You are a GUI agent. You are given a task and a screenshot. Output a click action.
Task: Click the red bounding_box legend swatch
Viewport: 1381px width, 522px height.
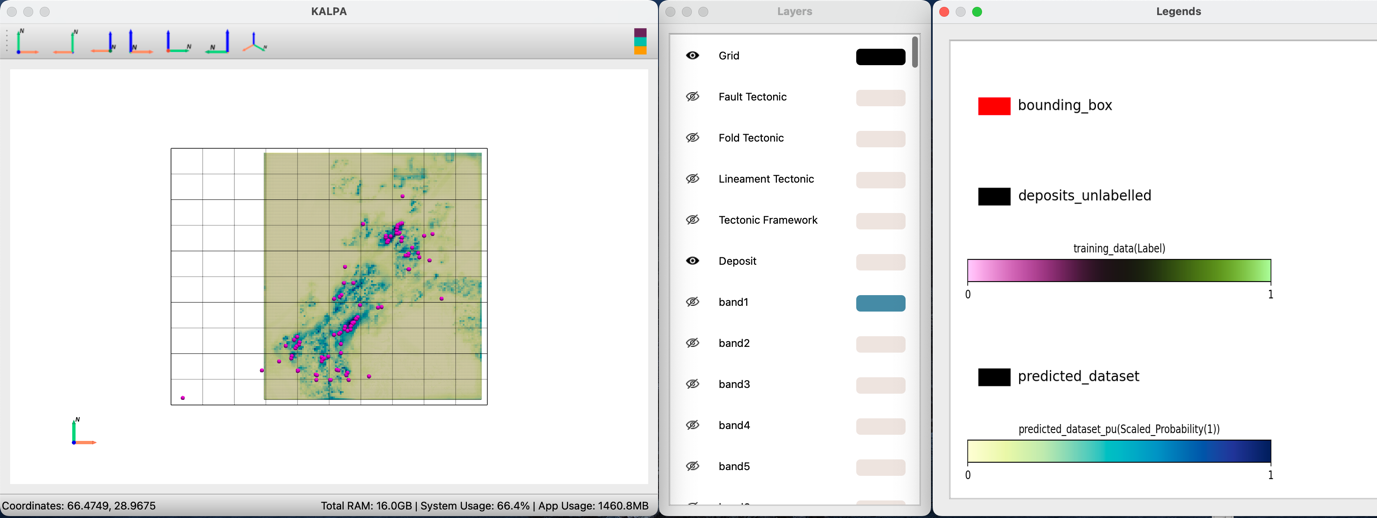996,106
